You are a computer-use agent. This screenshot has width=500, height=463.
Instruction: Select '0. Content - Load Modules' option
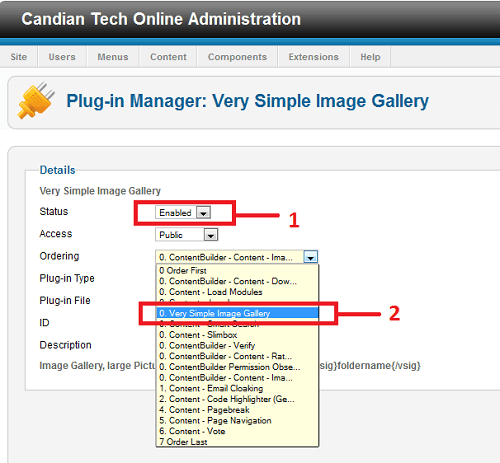tap(237, 292)
